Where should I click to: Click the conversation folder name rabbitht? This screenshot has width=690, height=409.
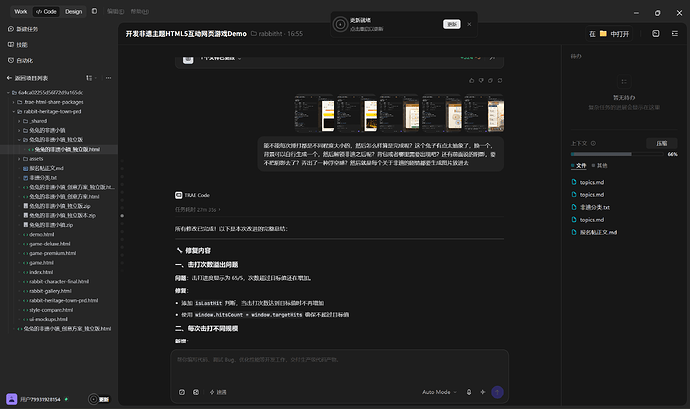pyautogui.click(x=270, y=34)
